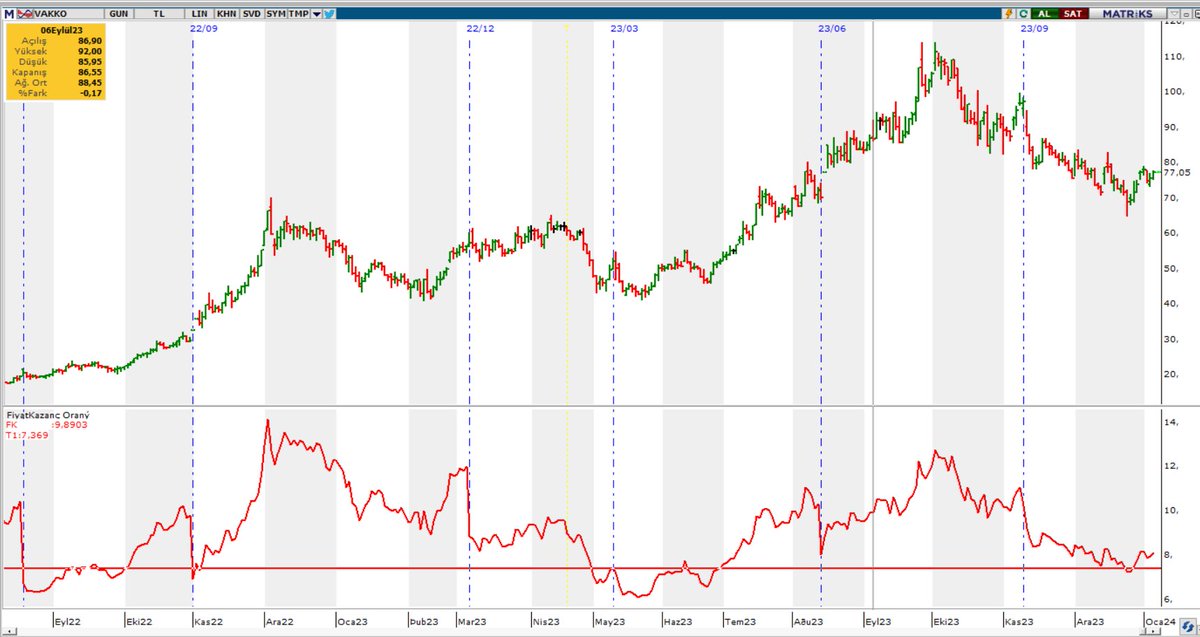Click the 23/09 period marker label
1200x637 pixels.
pyautogui.click(x=1035, y=29)
